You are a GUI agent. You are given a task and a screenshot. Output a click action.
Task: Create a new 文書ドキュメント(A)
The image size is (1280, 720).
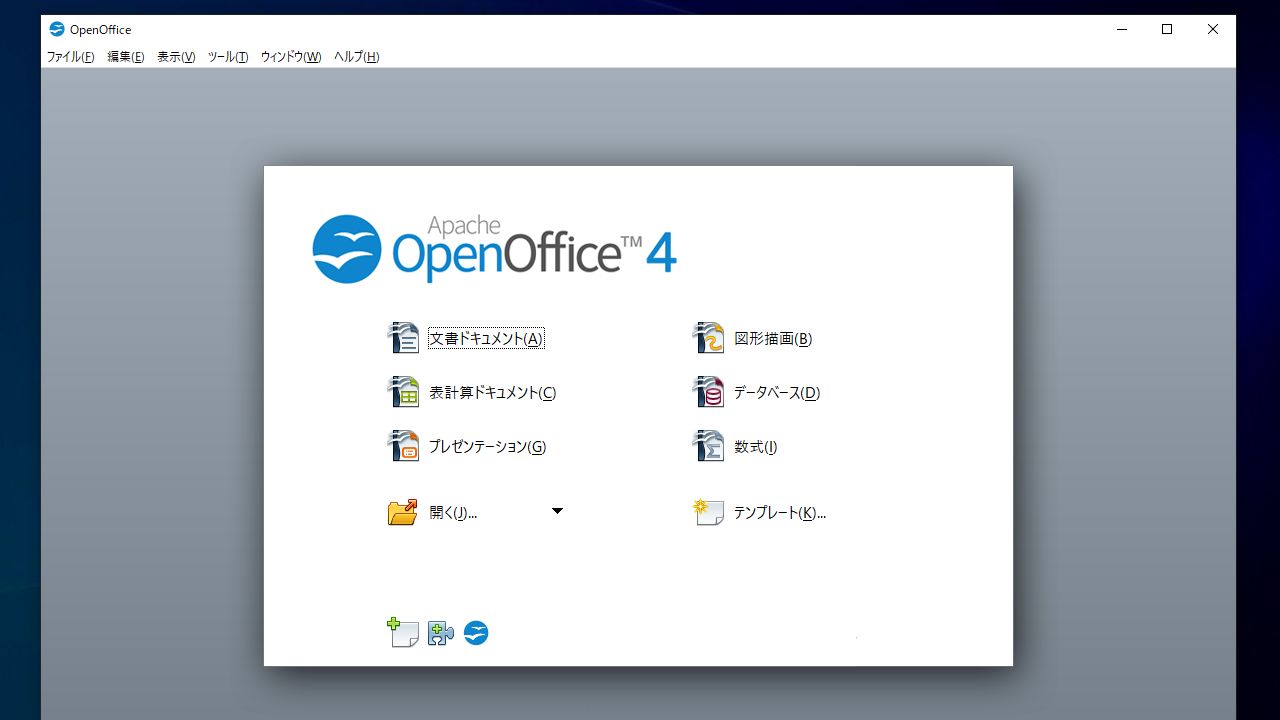(x=486, y=339)
